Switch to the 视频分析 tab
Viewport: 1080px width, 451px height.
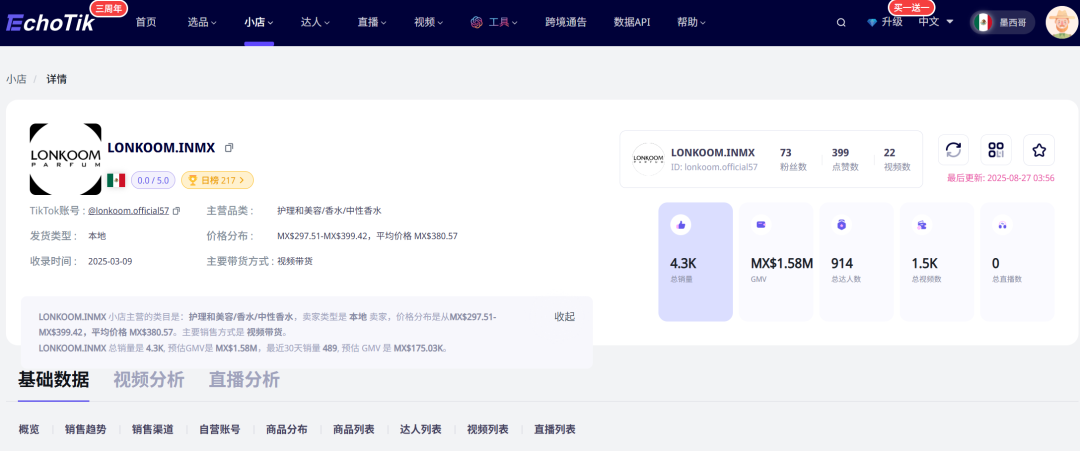click(x=148, y=380)
